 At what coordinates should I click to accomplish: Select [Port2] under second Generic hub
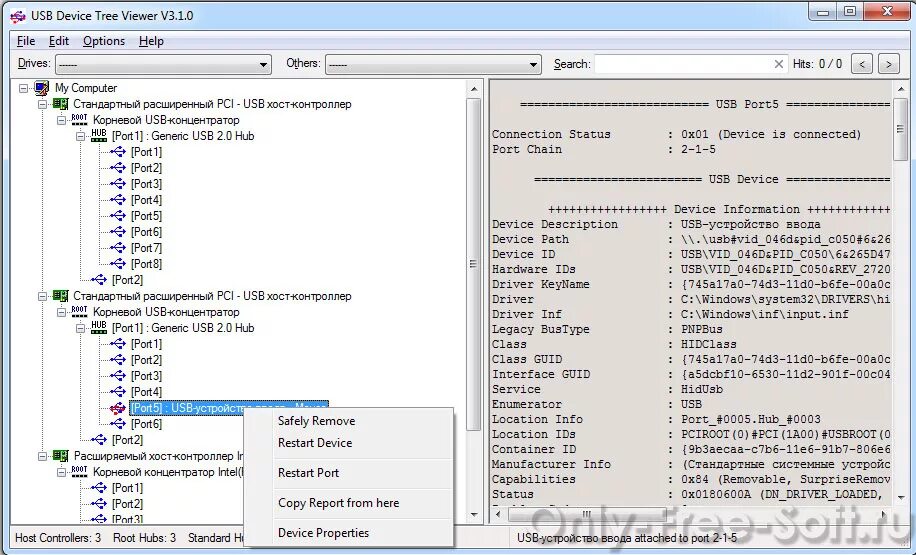[x=146, y=360]
